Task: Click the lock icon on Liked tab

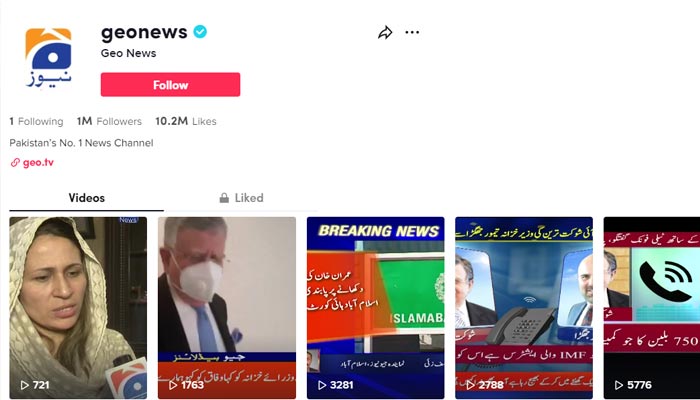Action: coord(224,198)
